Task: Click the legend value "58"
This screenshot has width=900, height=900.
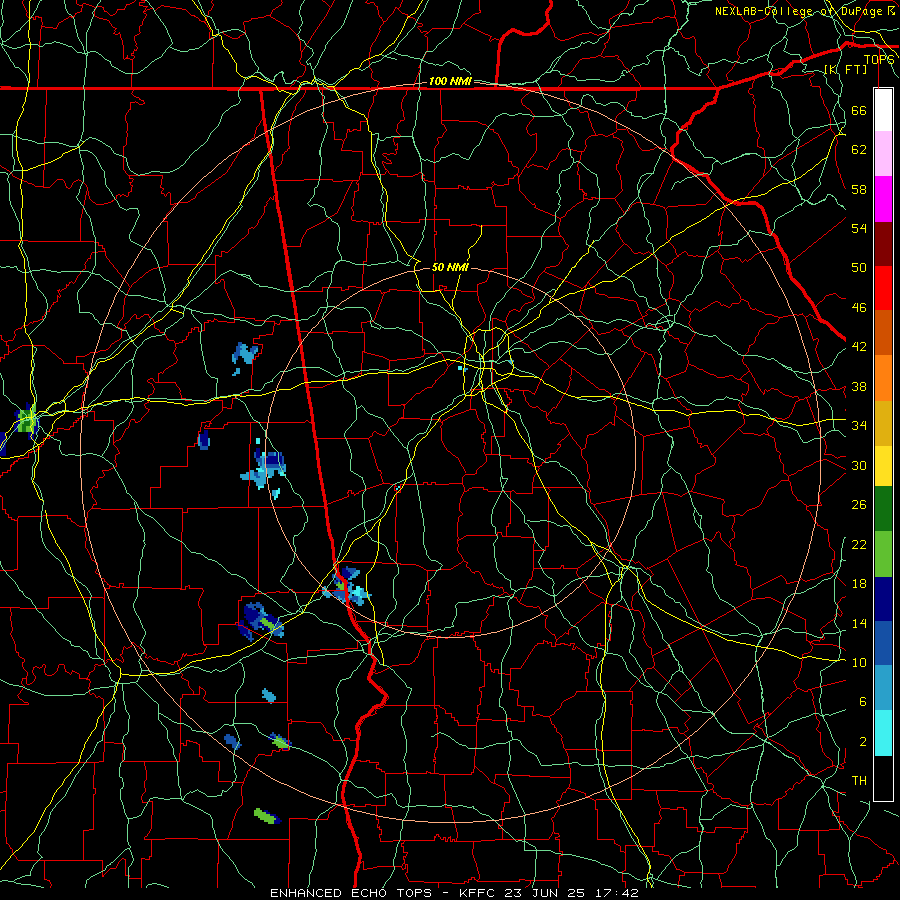Action: point(859,189)
